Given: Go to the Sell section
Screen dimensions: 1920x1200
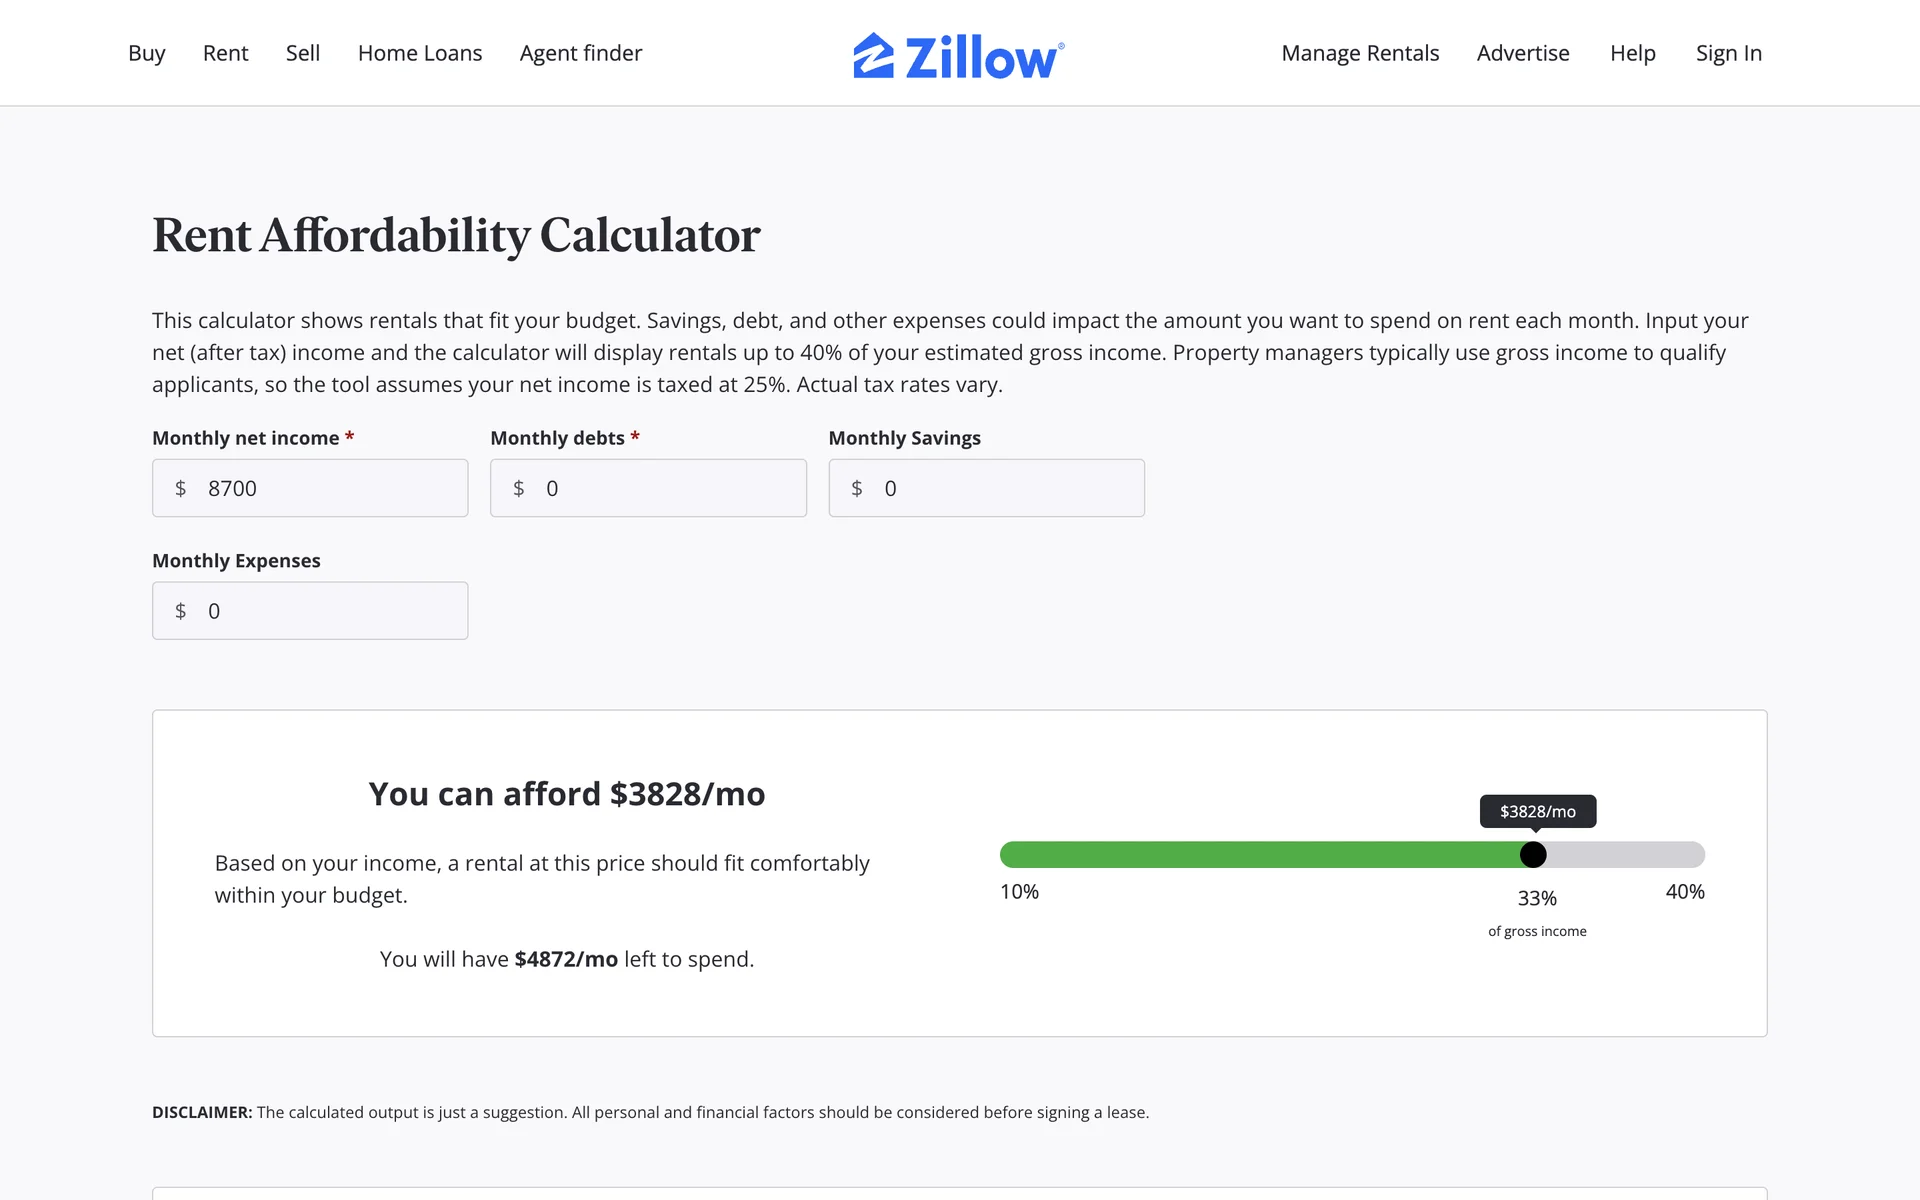Looking at the screenshot, I should pos(302,53).
